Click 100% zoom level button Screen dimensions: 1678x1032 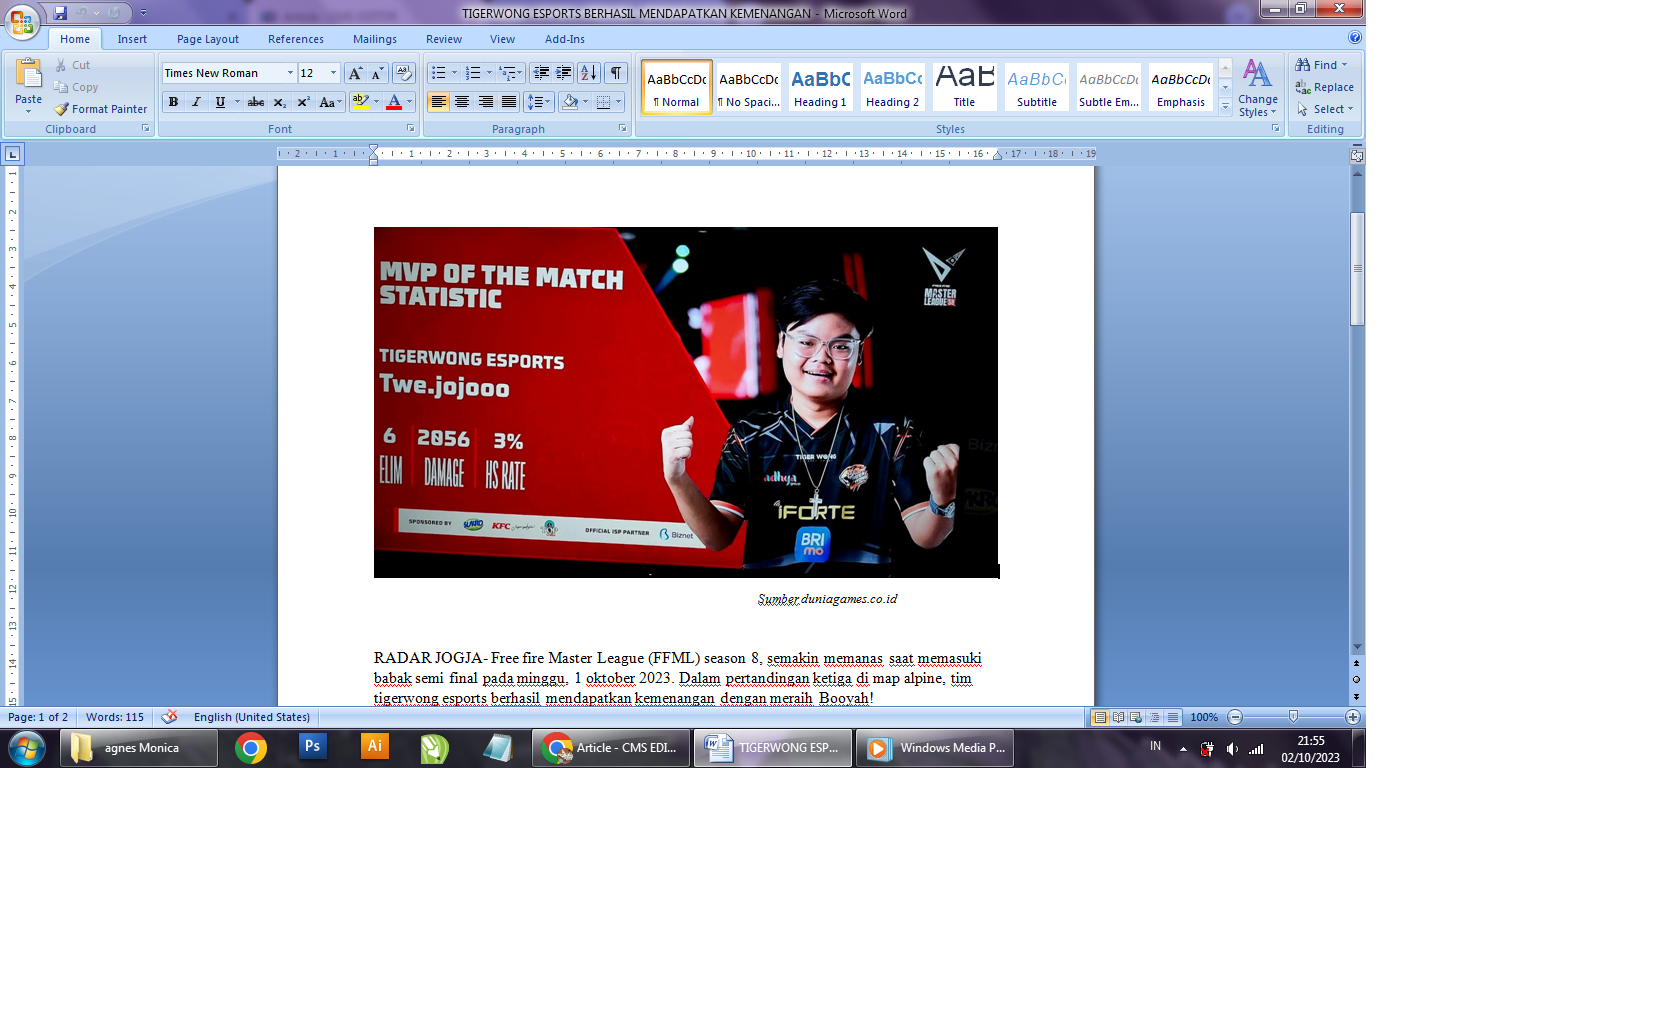[x=1204, y=717]
